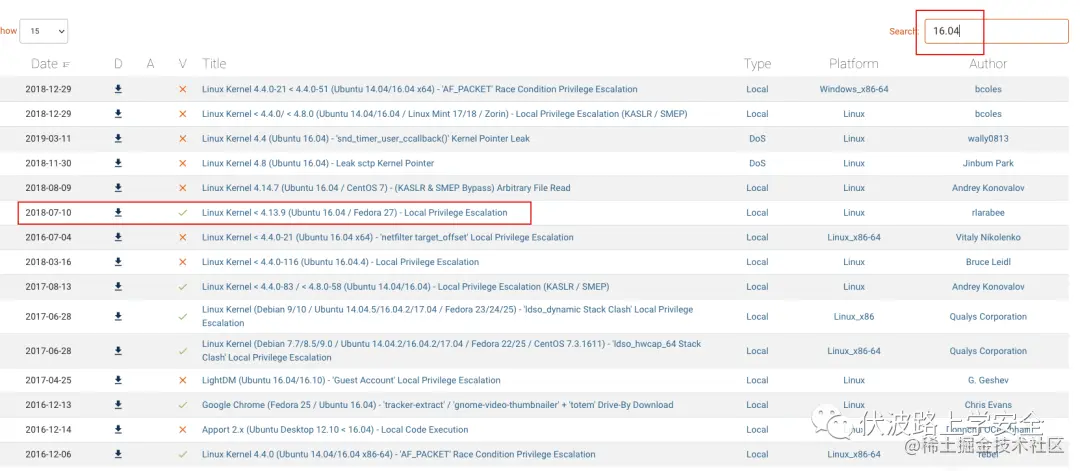Download the snd_timer_user_ccallback pointer leak exploit
This screenshot has height=471, width=1080.
click(118, 138)
